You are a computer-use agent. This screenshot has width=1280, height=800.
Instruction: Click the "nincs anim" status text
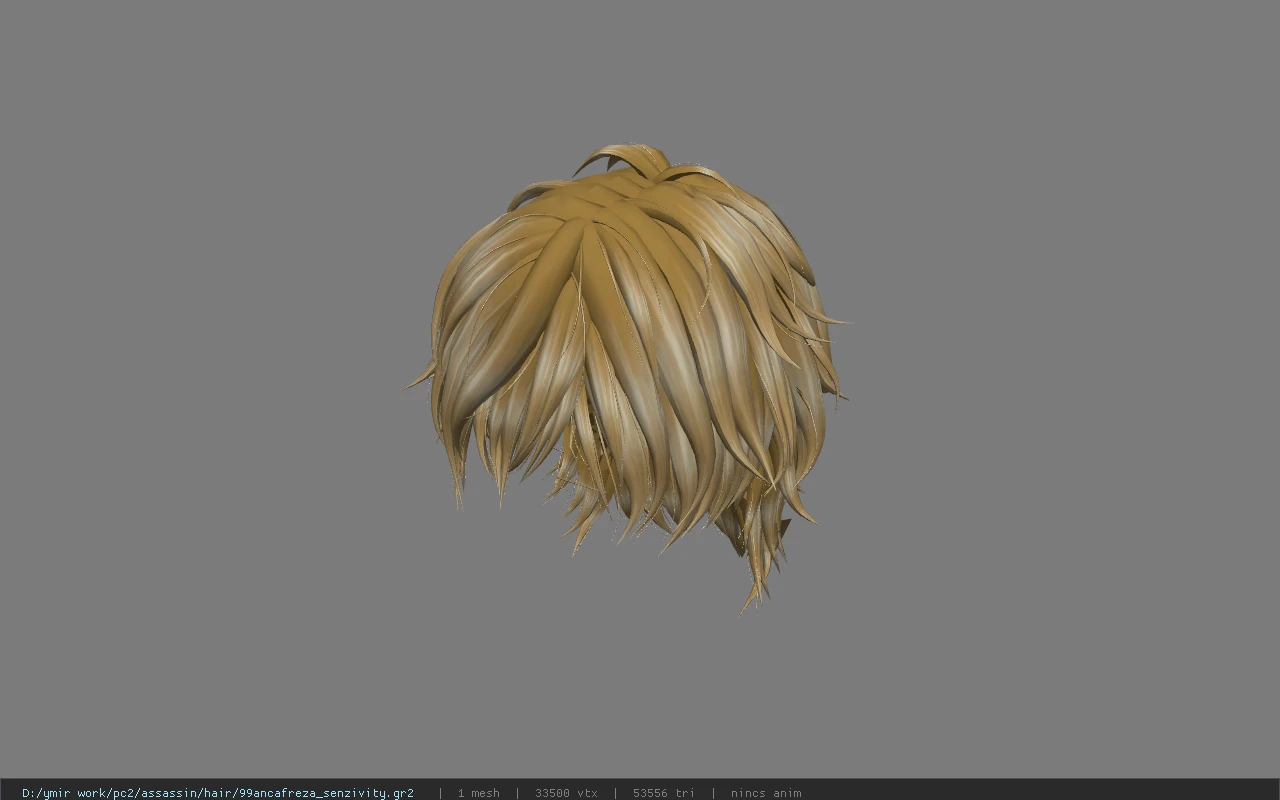click(x=766, y=793)
